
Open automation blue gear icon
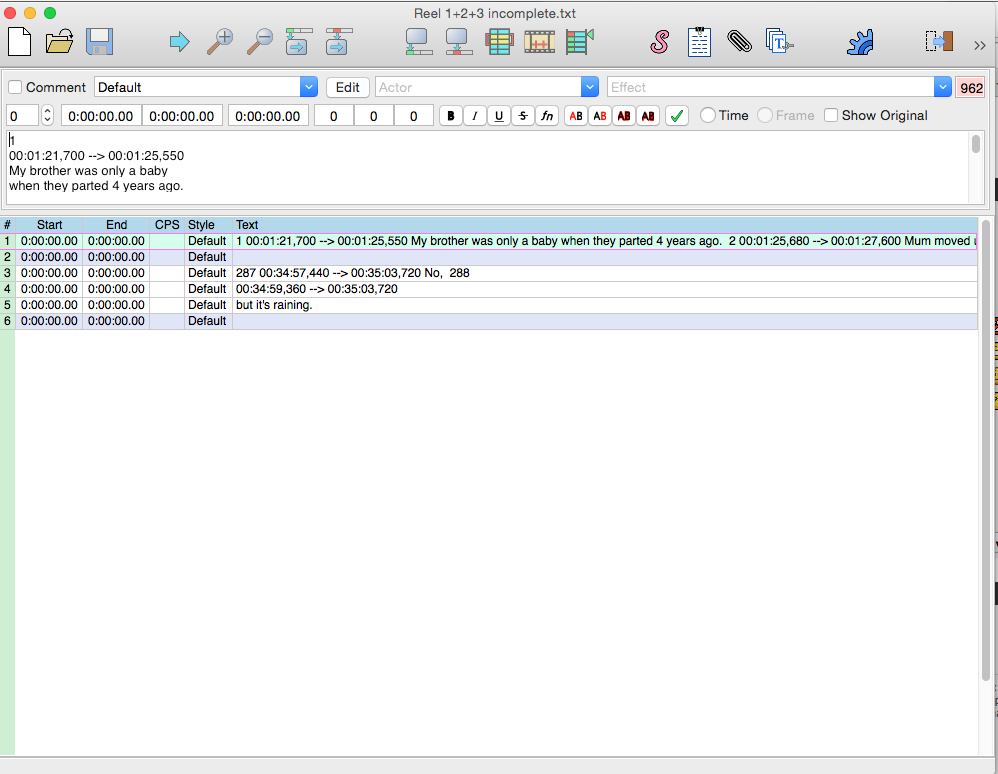click(860, 42)
